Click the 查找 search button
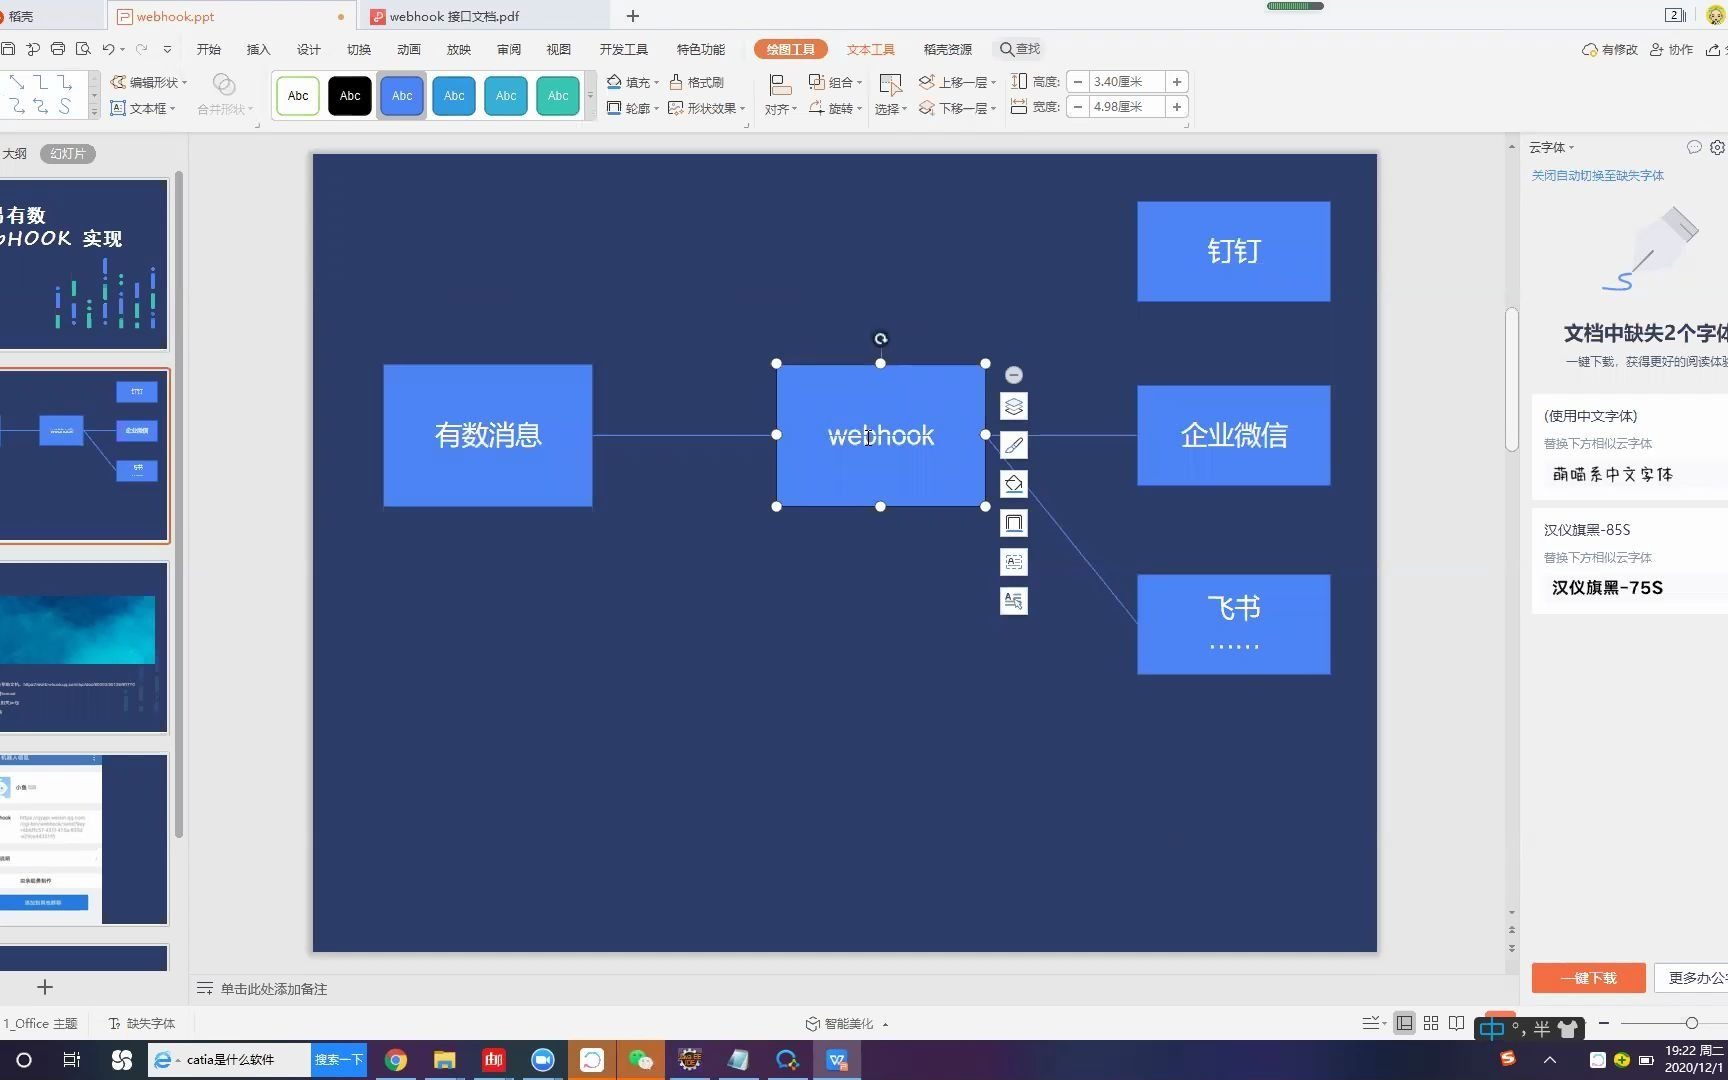Screen dimensions: 1728x1080 1020,49
